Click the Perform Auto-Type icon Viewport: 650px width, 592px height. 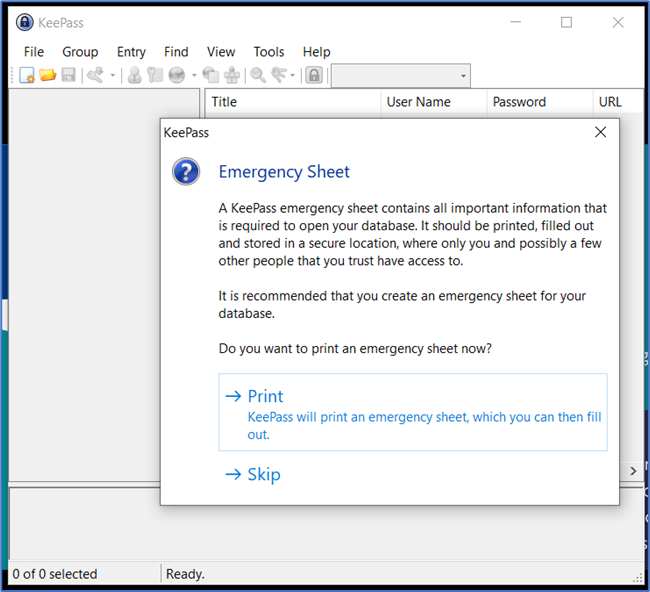click(x=232, y=75)
